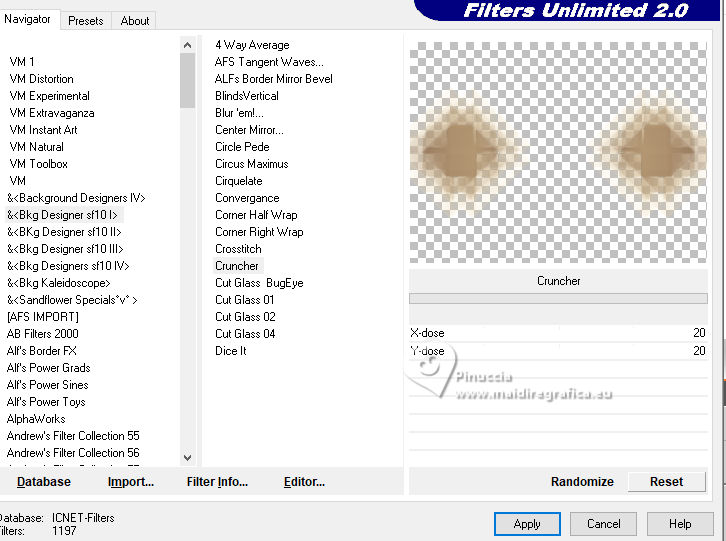Viewport: 726px width, 541px height.
Task: Choose the Dice It filter
Action: (231, 351)
